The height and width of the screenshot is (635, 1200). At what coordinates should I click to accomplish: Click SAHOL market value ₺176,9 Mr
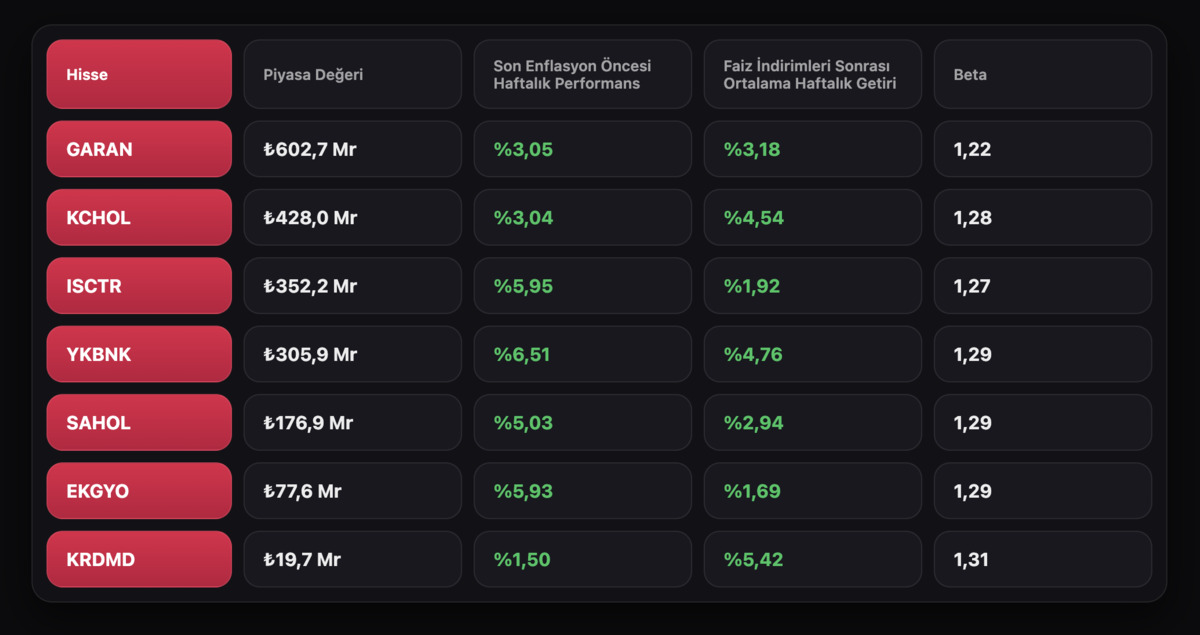353,423
